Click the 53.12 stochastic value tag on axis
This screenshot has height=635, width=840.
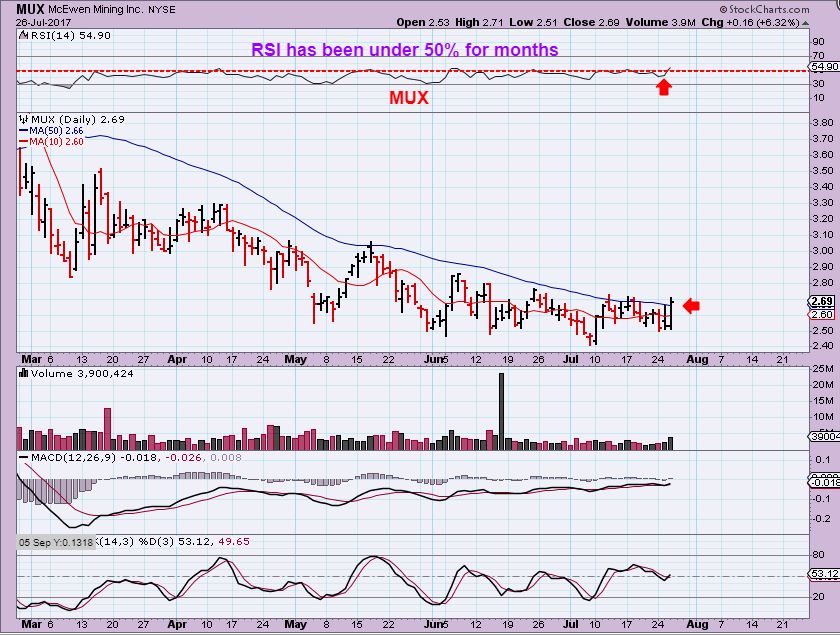pyautogui.click(x=824, y=574)
